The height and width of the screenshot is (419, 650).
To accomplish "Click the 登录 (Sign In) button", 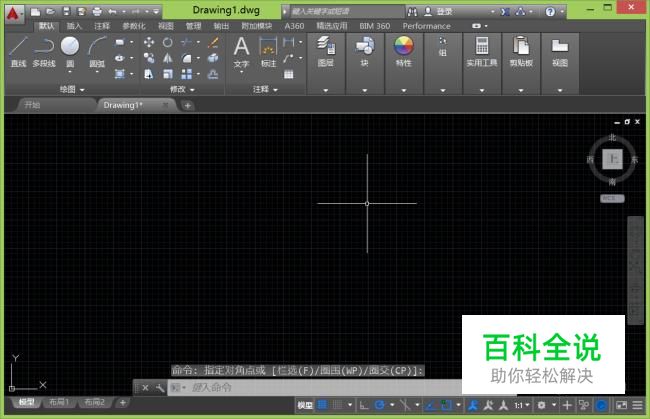I will (x=439, y=12).
